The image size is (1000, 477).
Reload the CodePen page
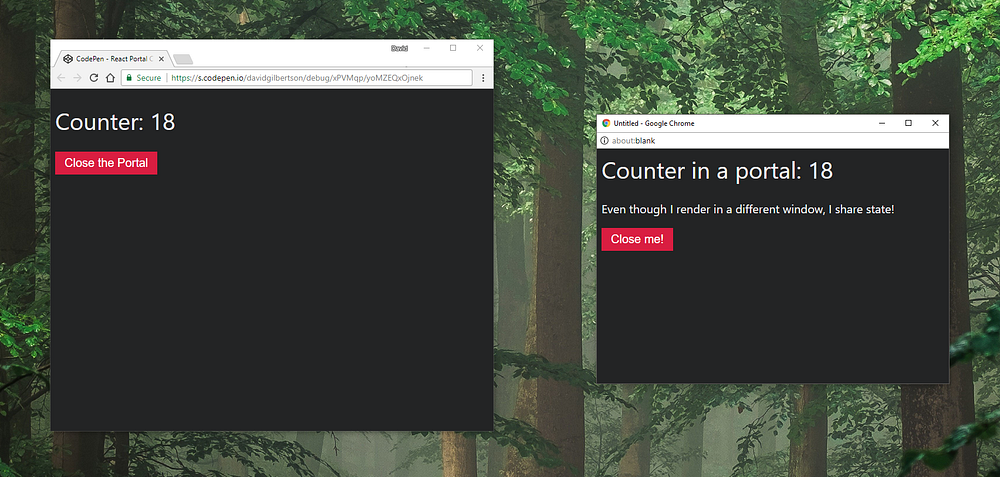pyautogui.click(x=94, y=78)
